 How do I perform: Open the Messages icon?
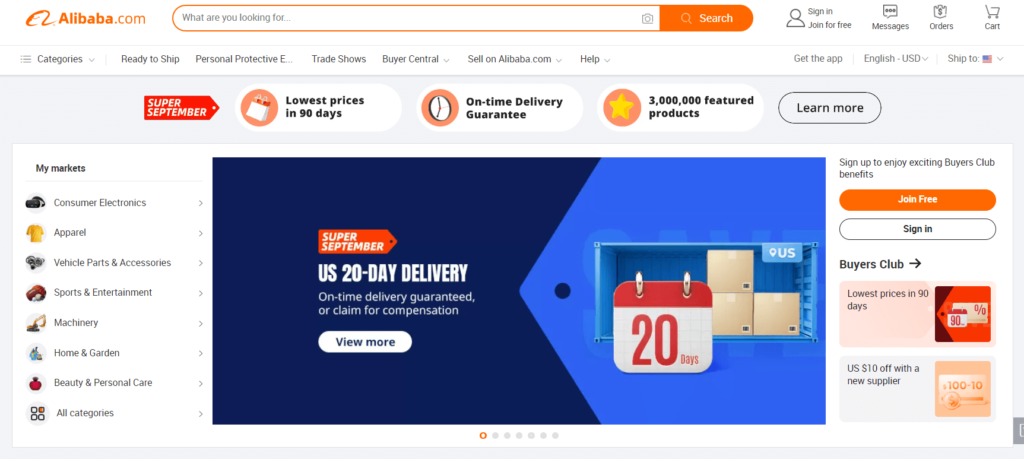click(889, 11)
